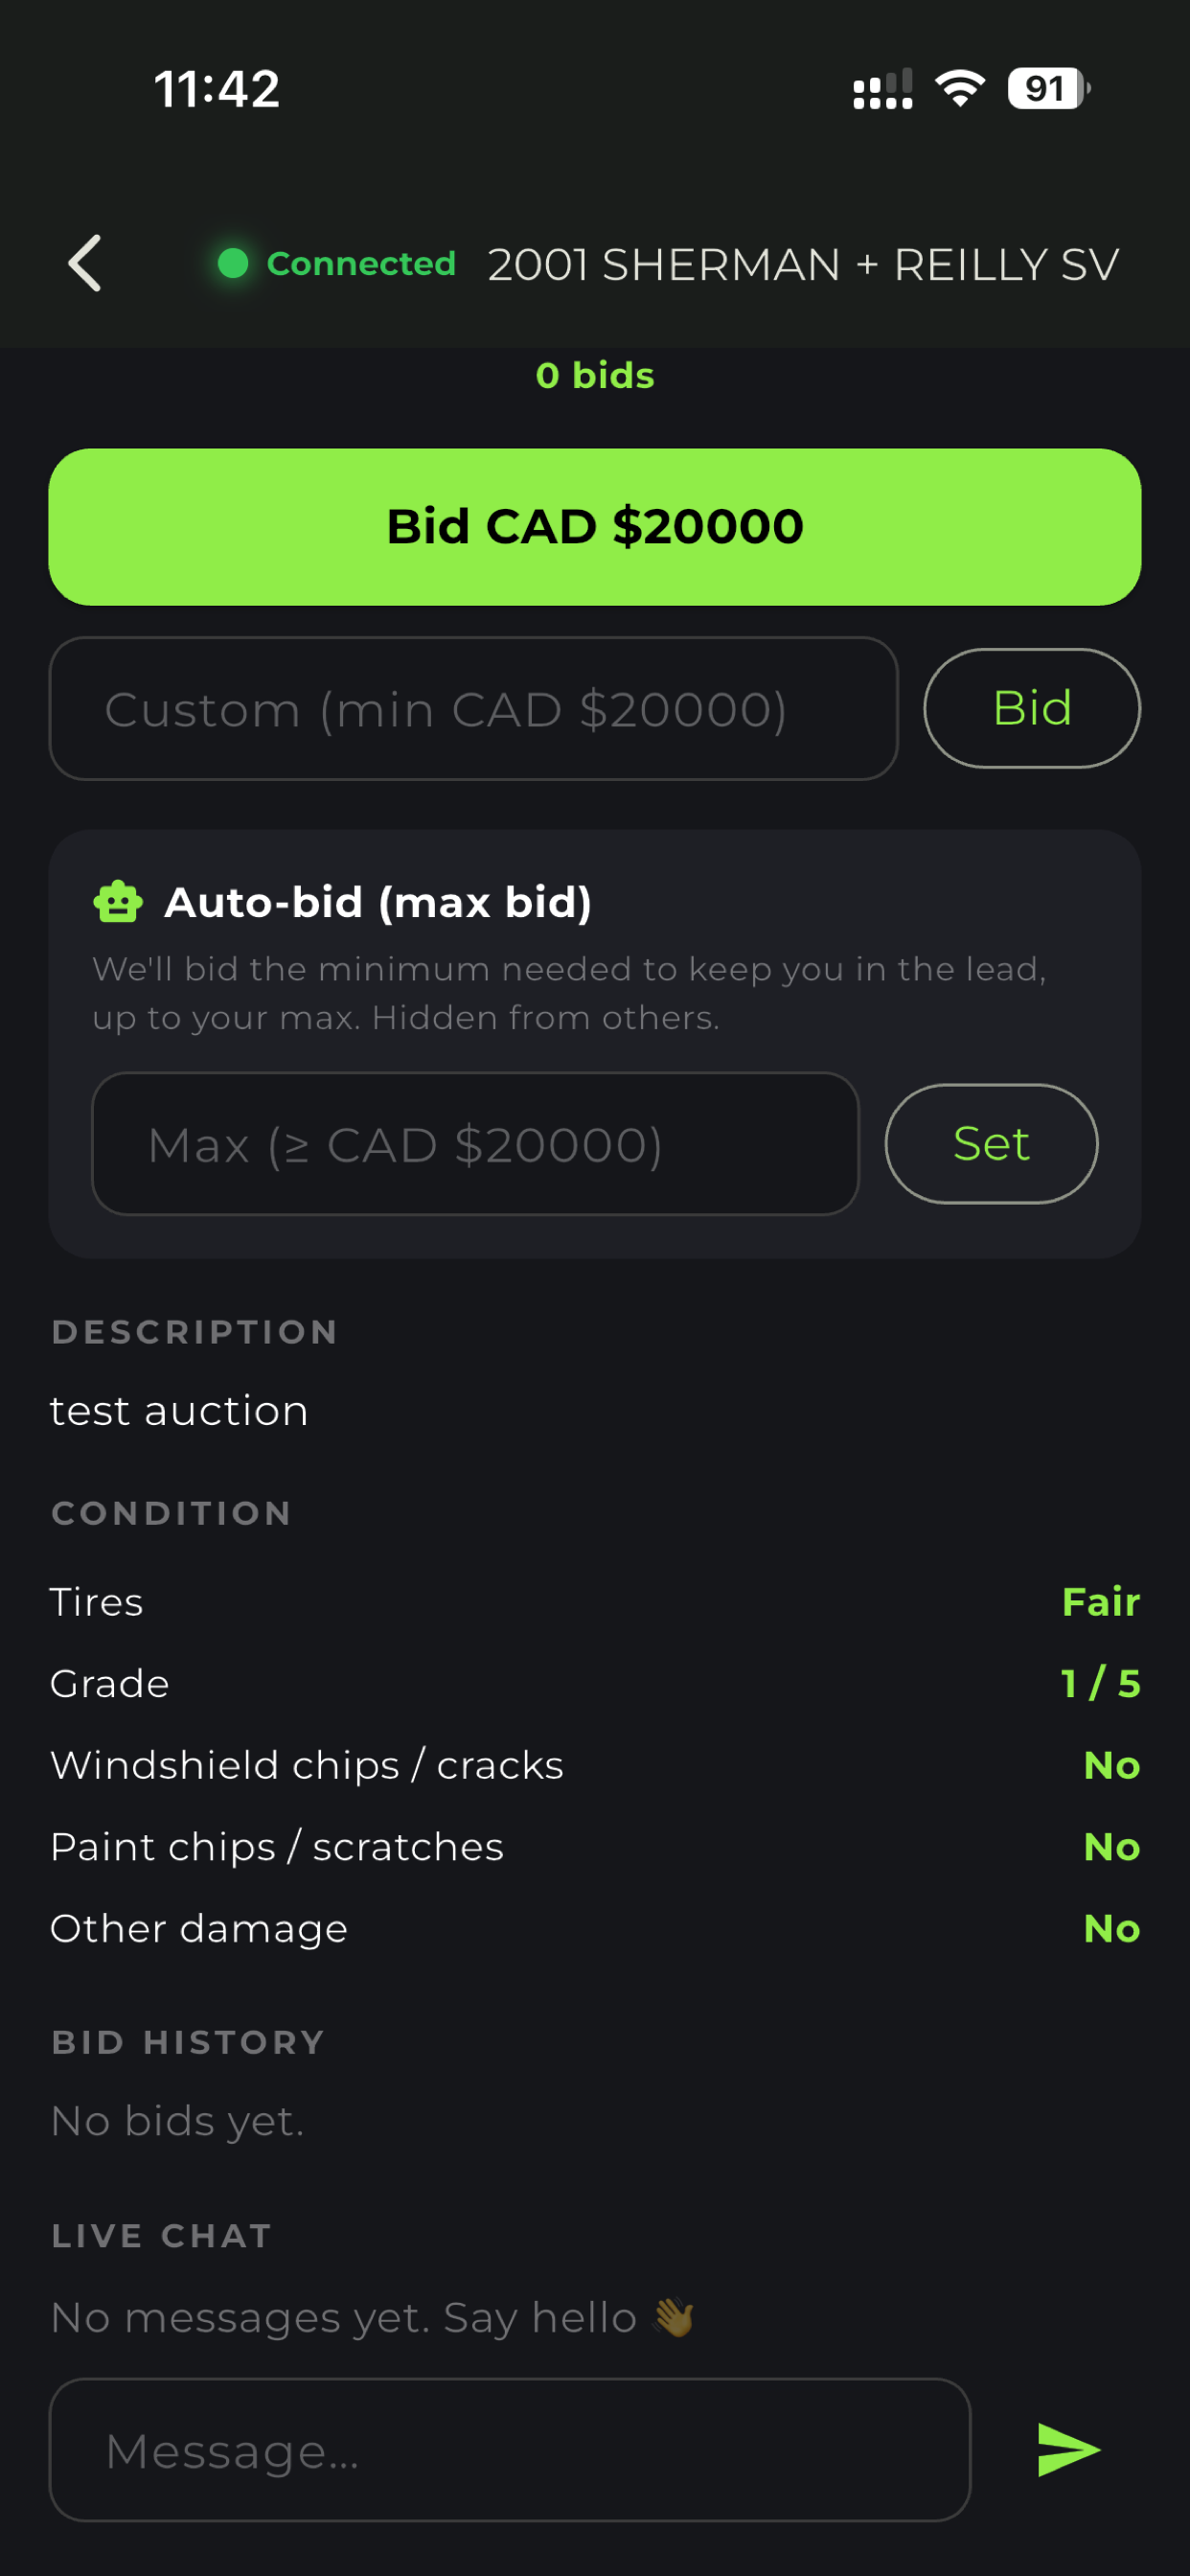Viewport: 1190px width, 2576px height.
Task: Focus the Max auto-bid amount field
Action: (475, 1144)
